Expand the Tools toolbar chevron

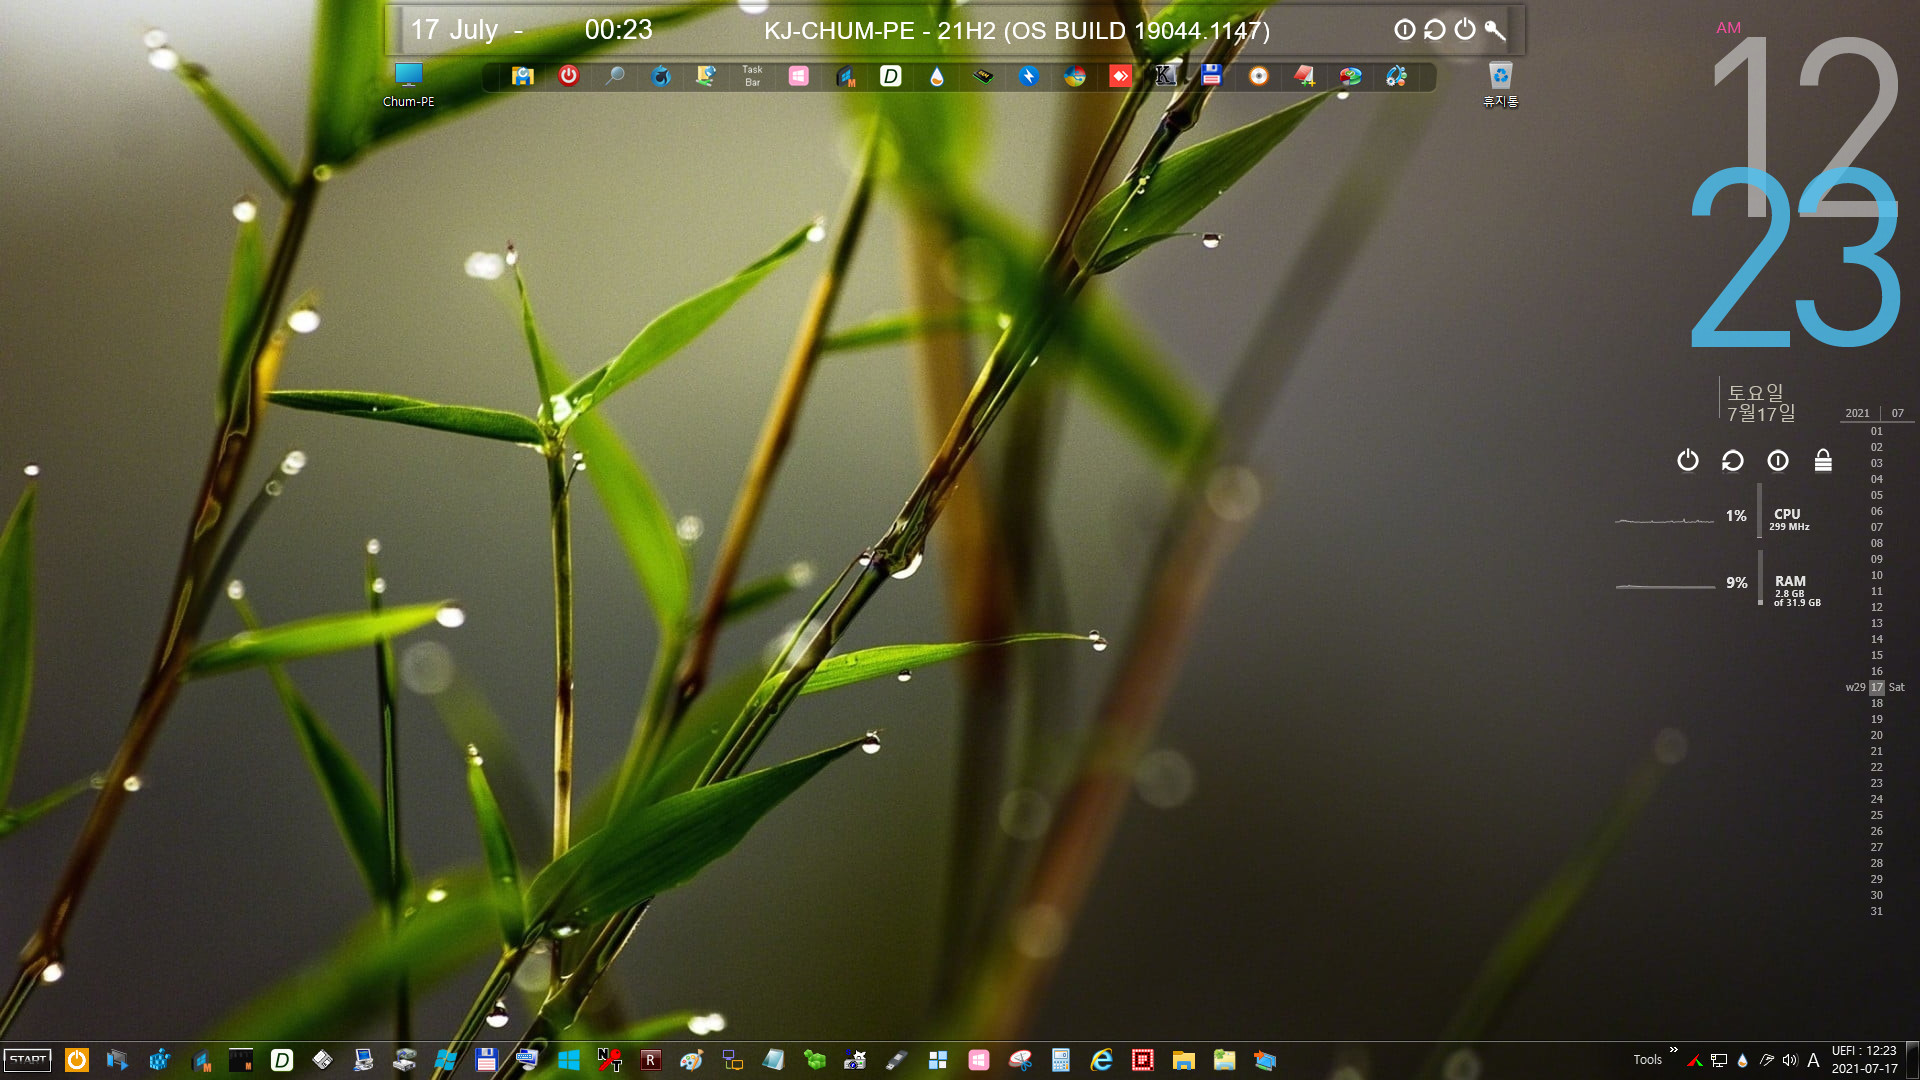pyautogui.click(x=1674, y=1050)
